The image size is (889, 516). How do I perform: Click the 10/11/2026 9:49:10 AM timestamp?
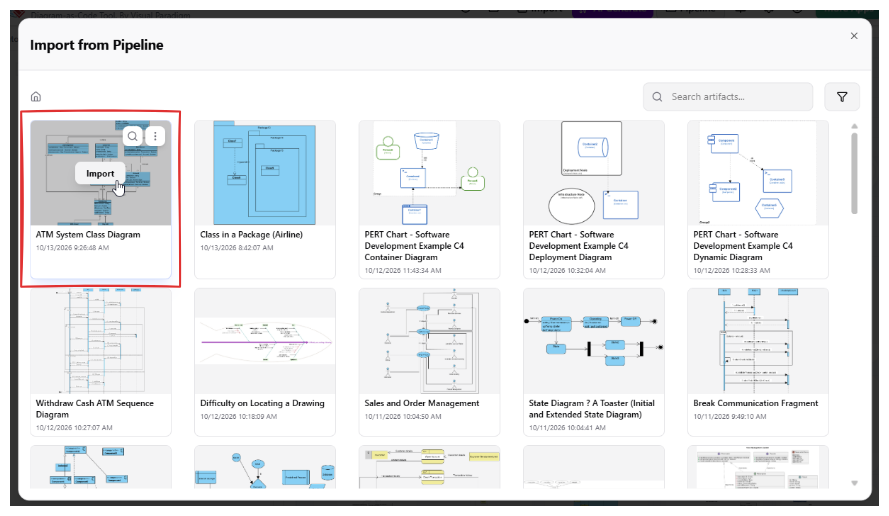coord(730,416)
